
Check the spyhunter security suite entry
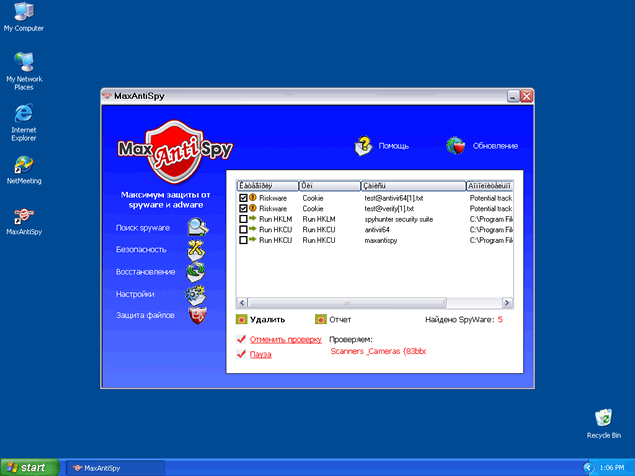[243, 218]
